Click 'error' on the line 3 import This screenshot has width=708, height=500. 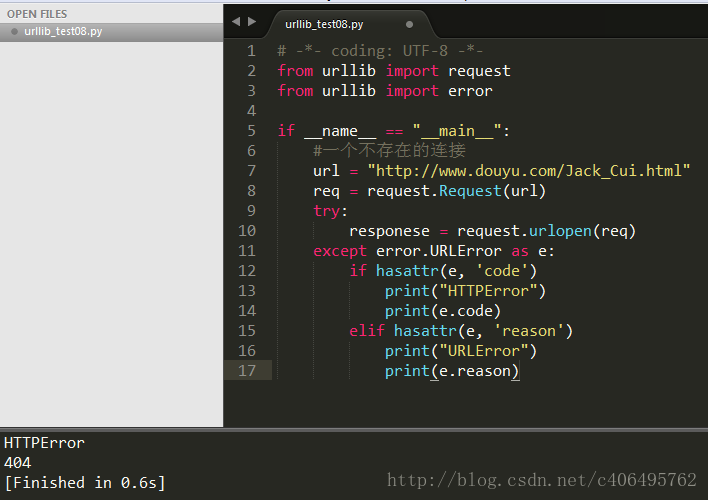pos(470,91)
